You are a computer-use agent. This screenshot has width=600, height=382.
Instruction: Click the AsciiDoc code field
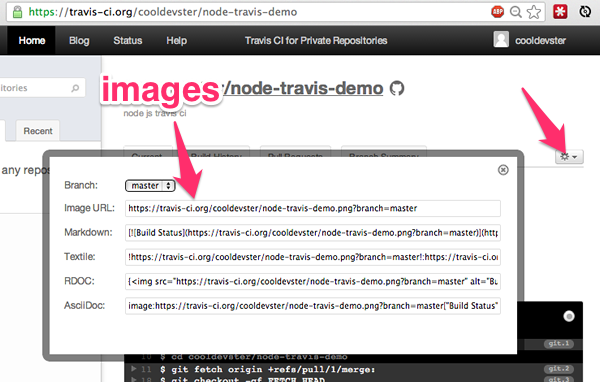click(x=313, y=306)
